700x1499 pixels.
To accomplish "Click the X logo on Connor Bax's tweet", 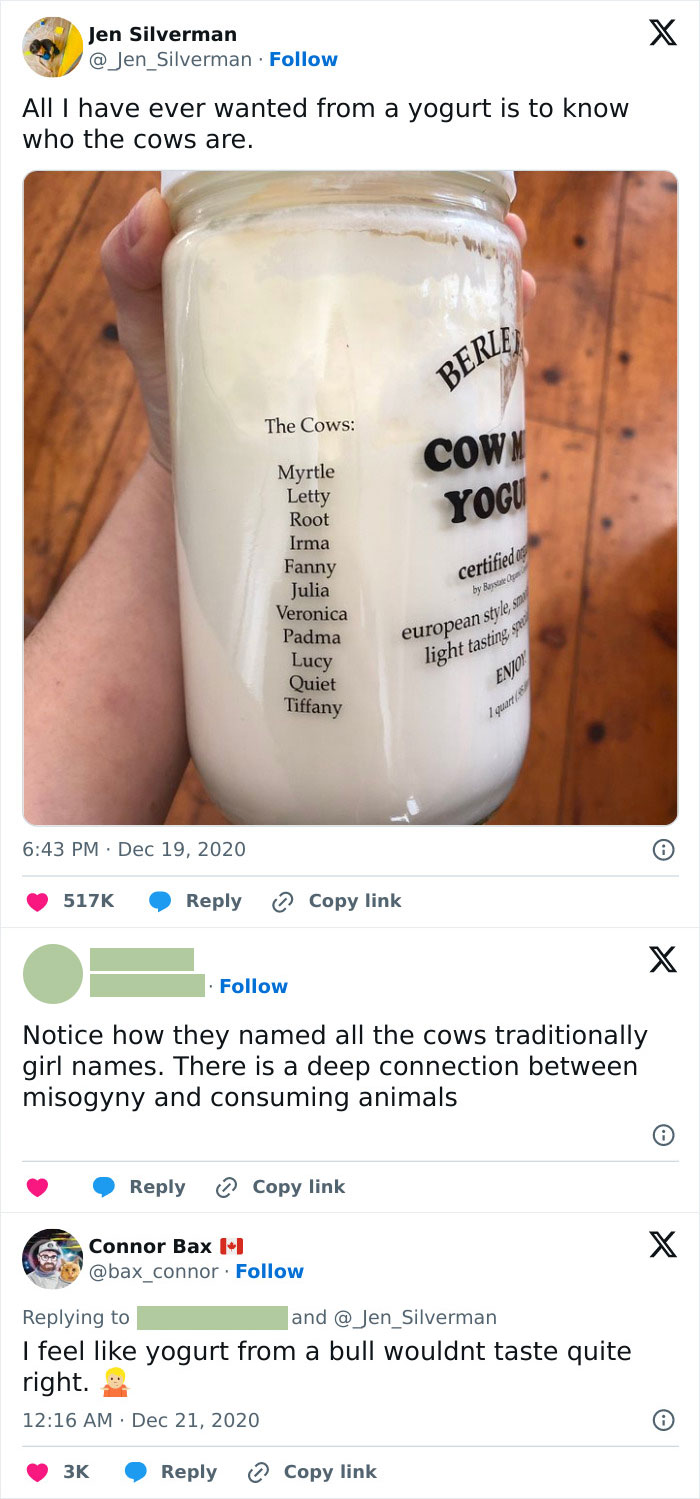I will pyautogui.click(x=662, y=1245).
